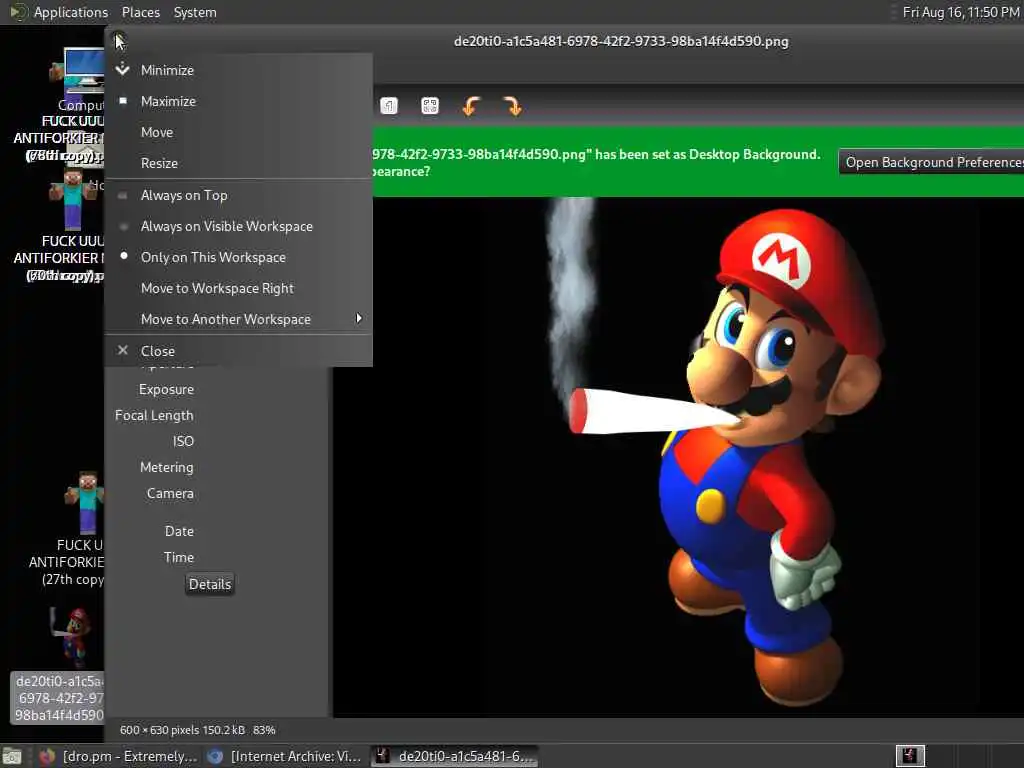Viewport: 1024px width, 768px height.
Task: Click the Focal Length label
Action: pos(154,415)
